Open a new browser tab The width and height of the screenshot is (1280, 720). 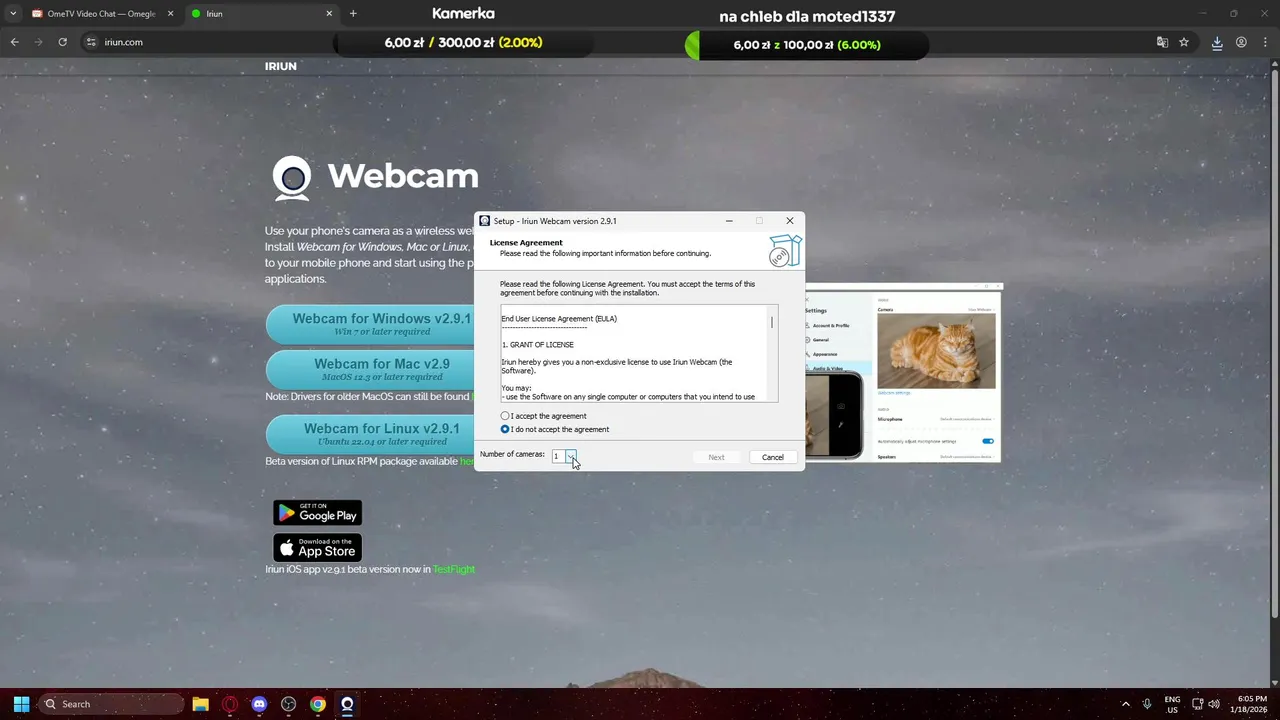pyautogui.click(x=353, y=14)
